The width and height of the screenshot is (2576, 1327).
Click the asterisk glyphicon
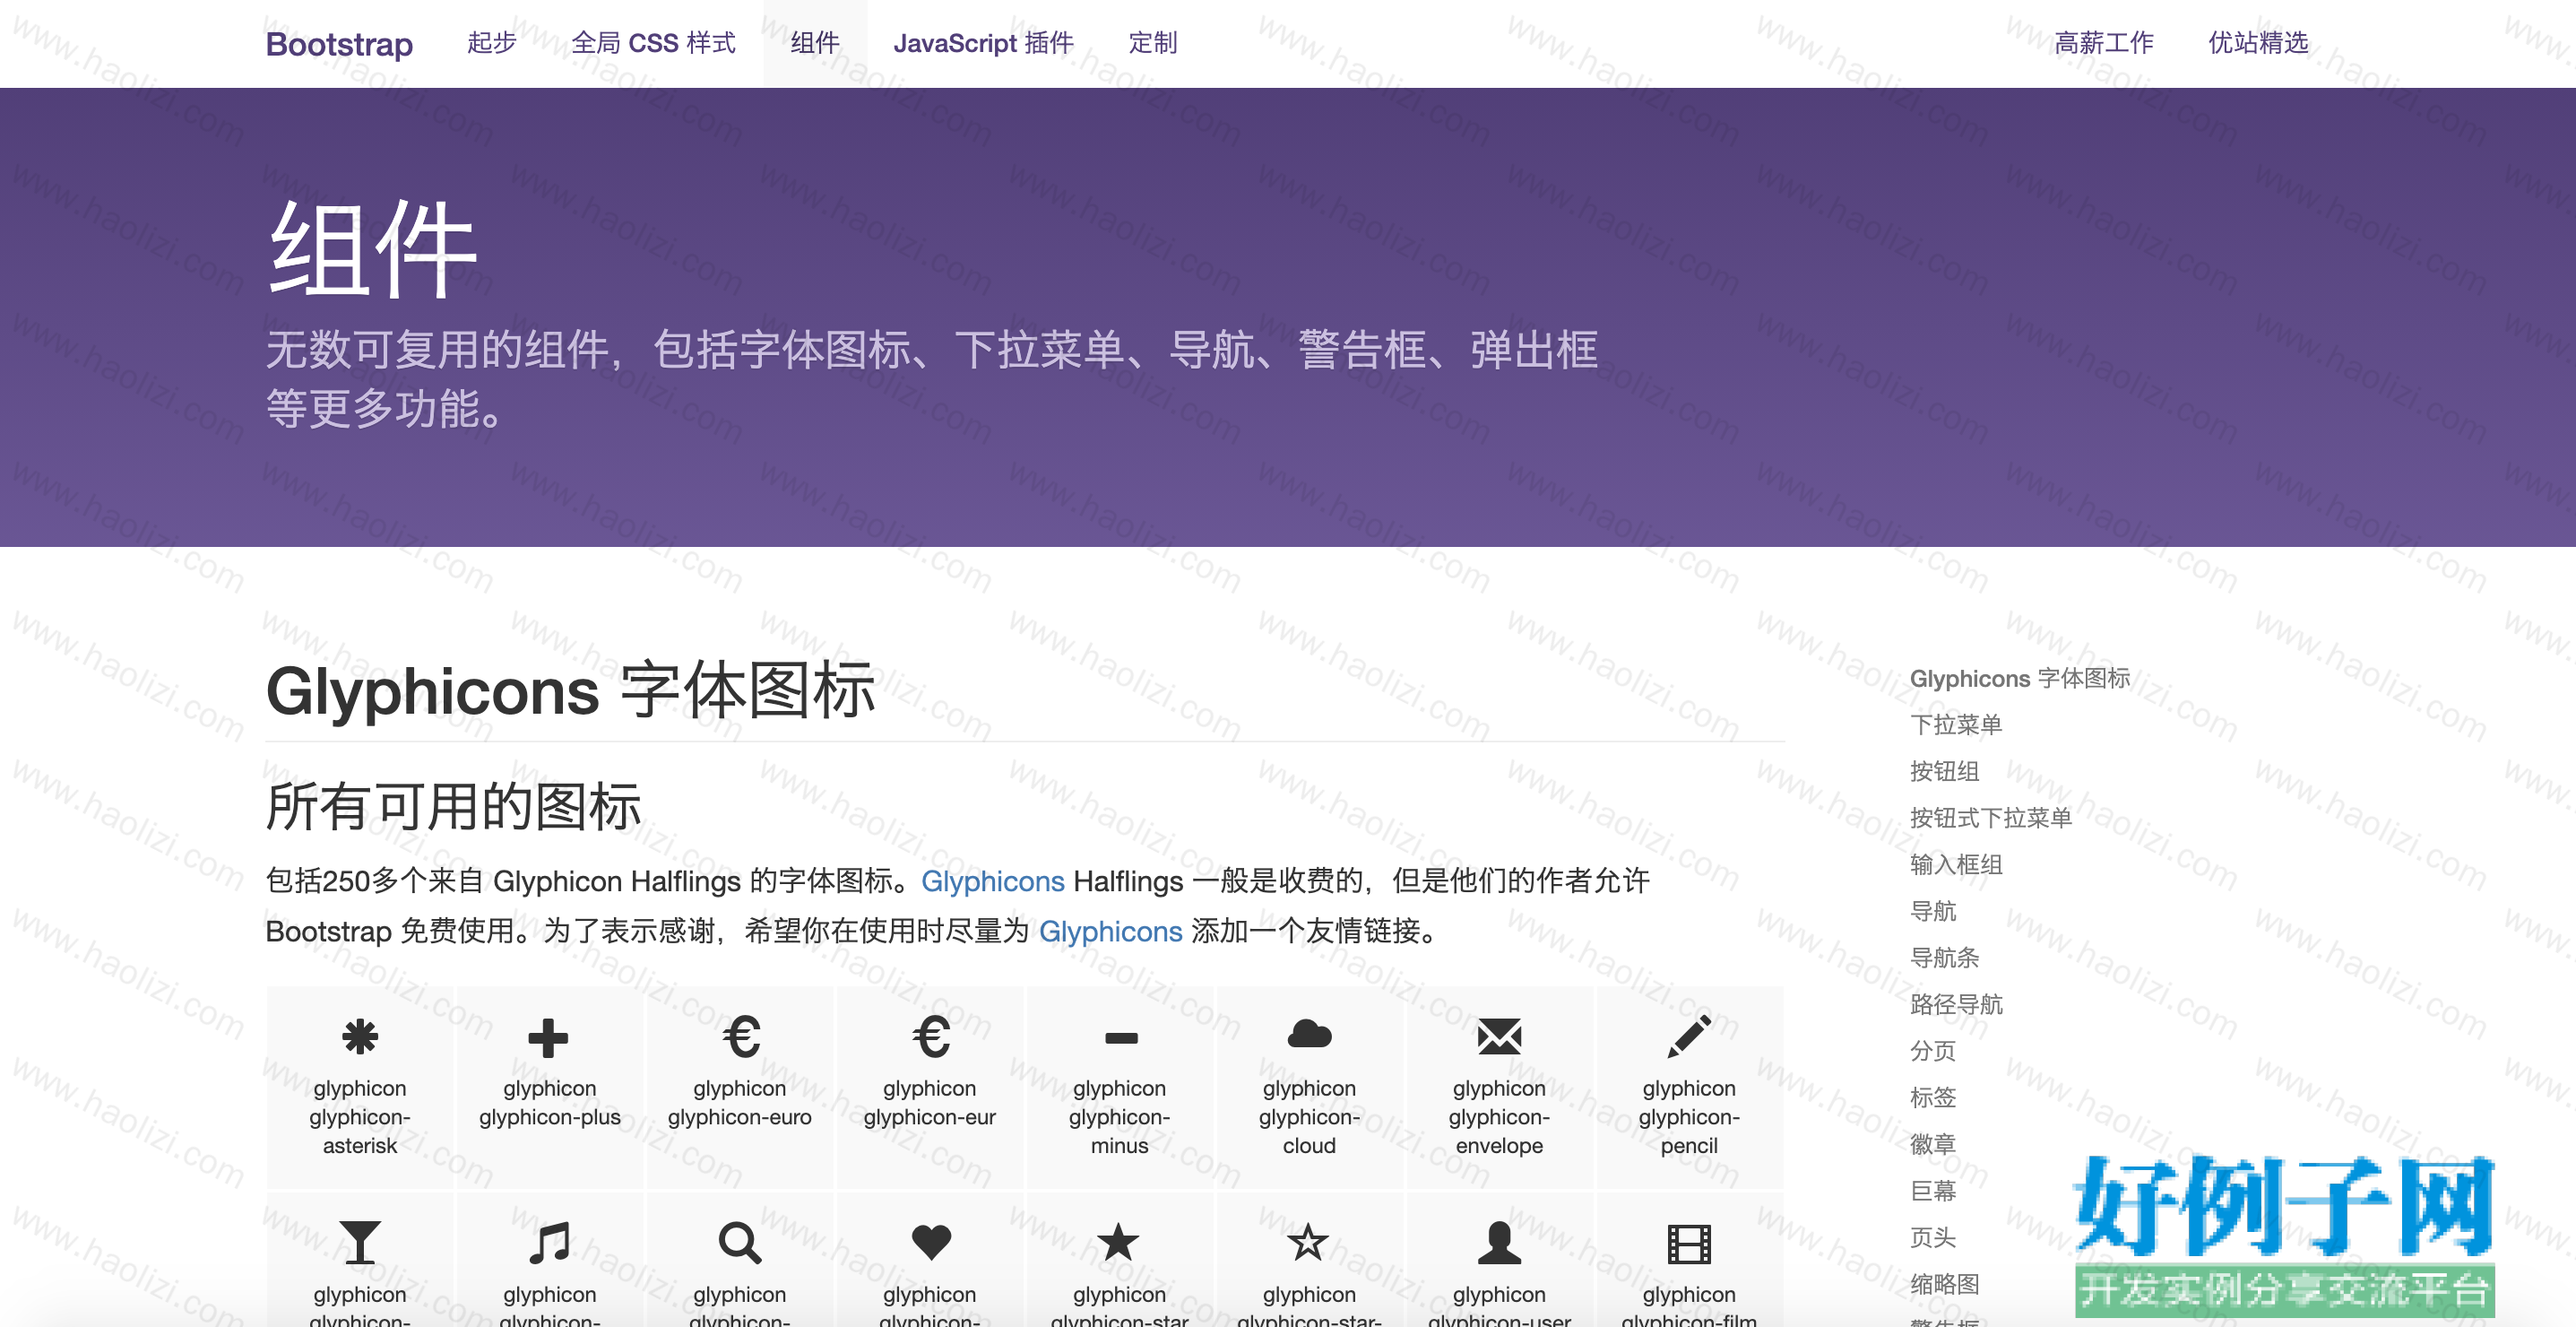360,1036
